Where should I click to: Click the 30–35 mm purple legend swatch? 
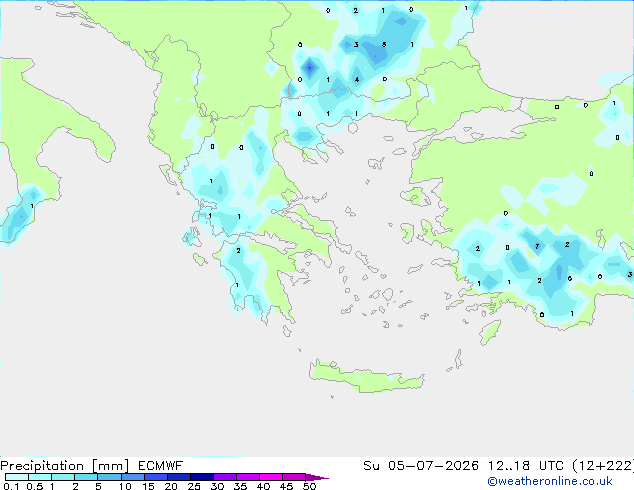[x=225, y=477]
